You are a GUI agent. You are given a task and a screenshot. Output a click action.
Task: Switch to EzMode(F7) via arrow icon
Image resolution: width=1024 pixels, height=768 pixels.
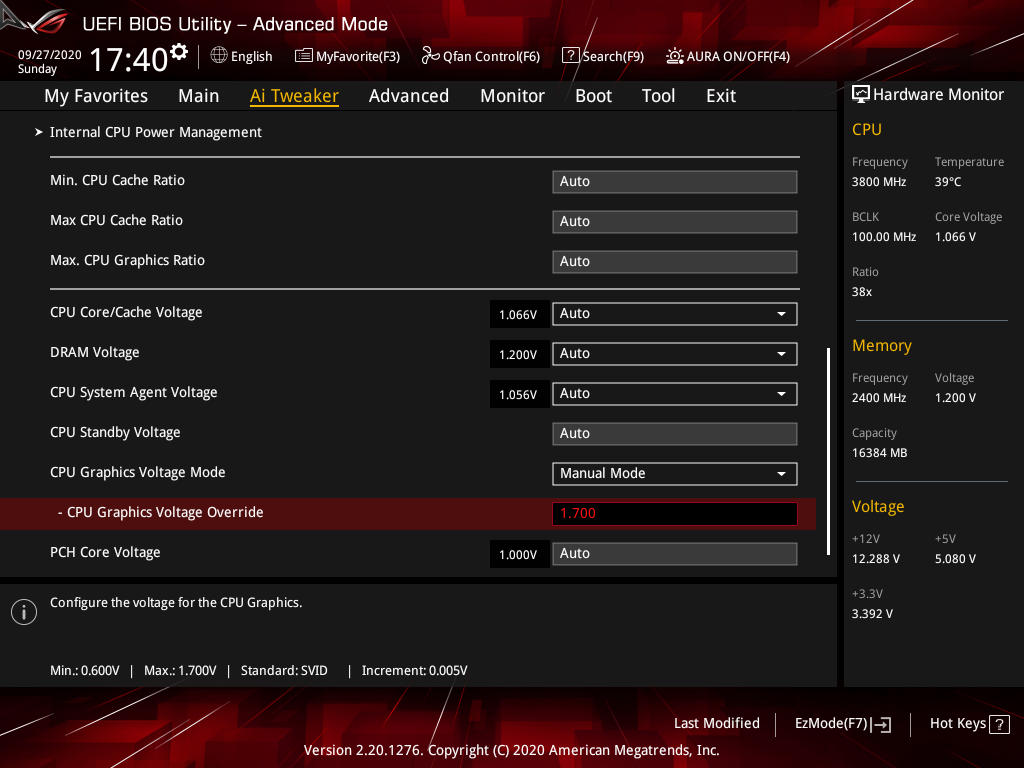tap(882, 724)
